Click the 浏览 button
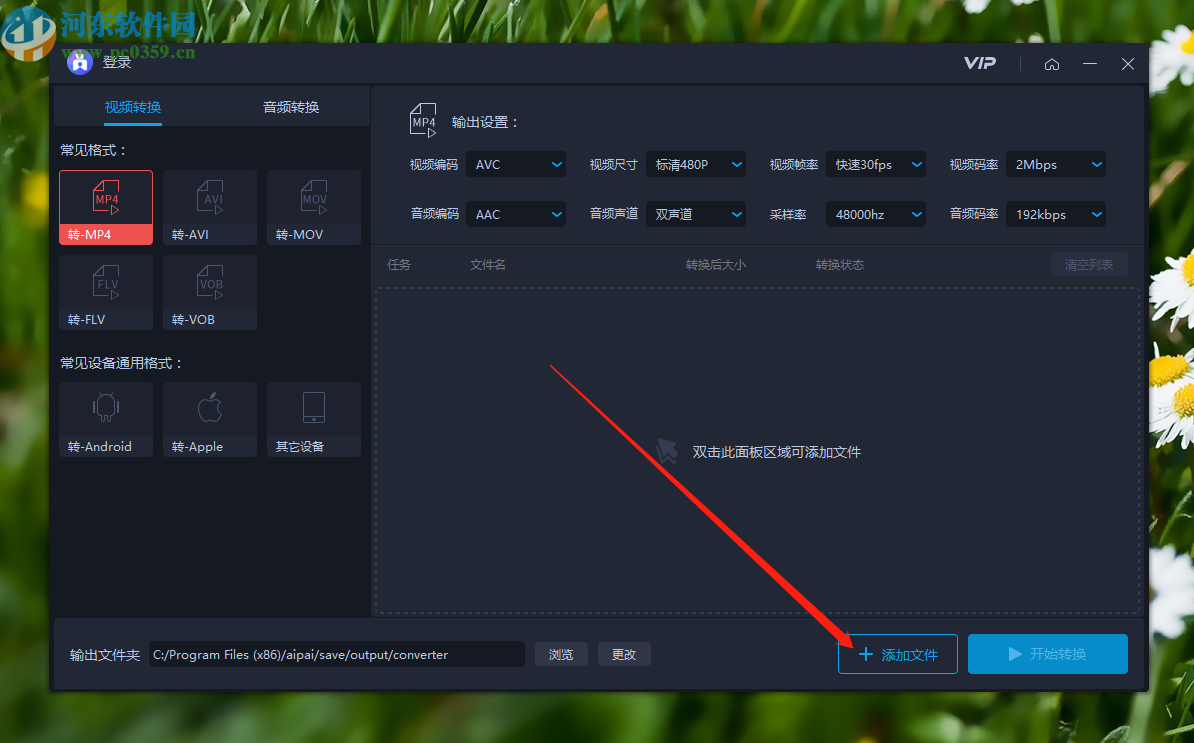The width and height of the screenshot is (1194, 743). (x=561, y=655)
